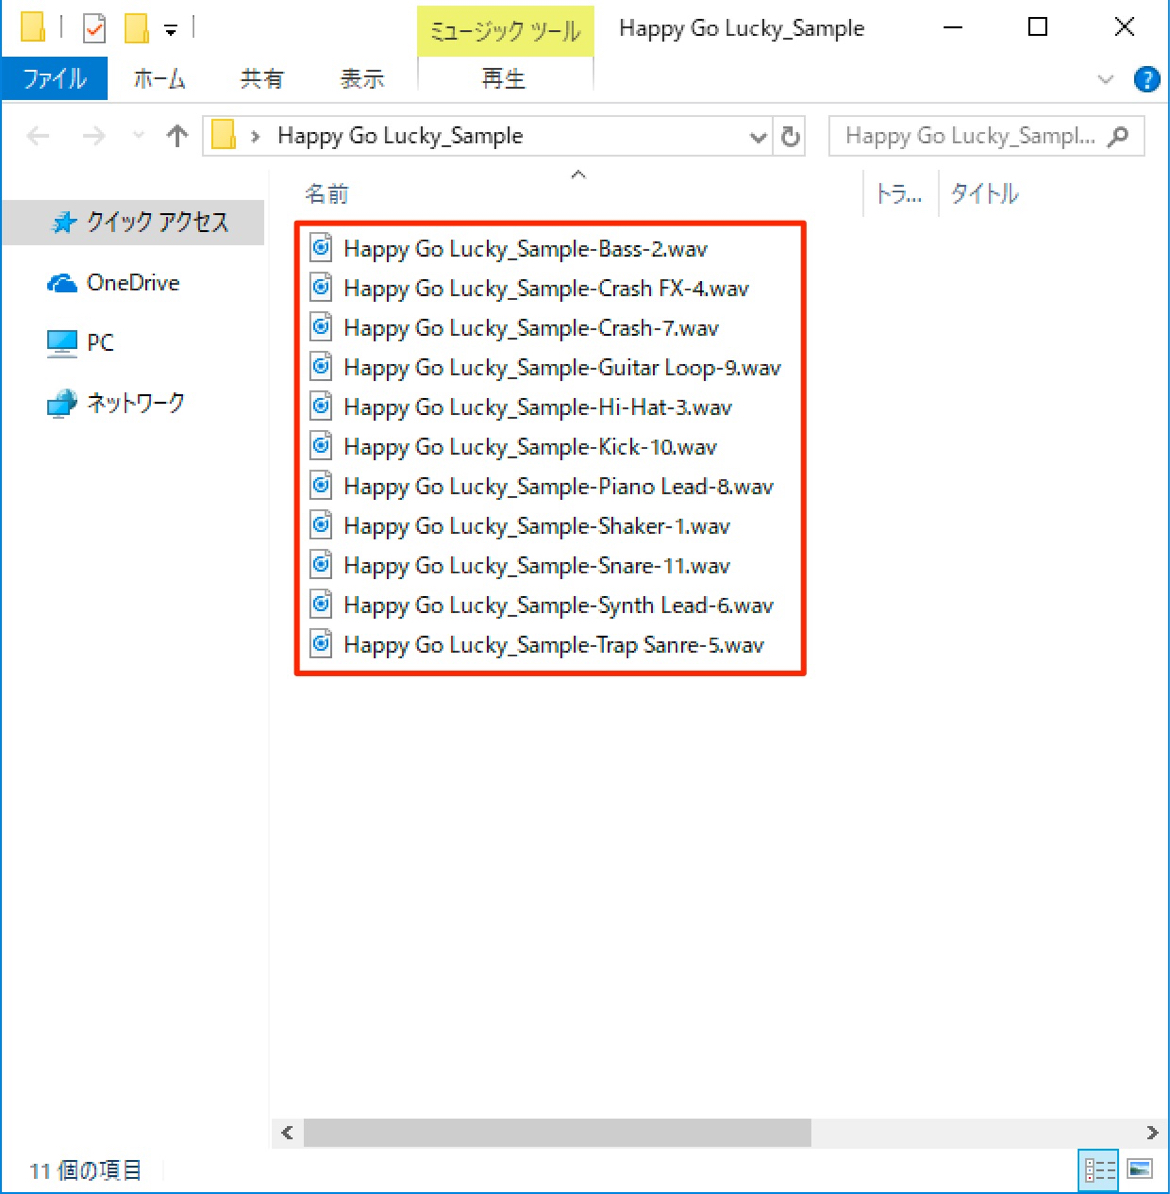Switch to large icons view layout
The height and width of the screenshot is (1194, 1170).
click(1140, 1169)
